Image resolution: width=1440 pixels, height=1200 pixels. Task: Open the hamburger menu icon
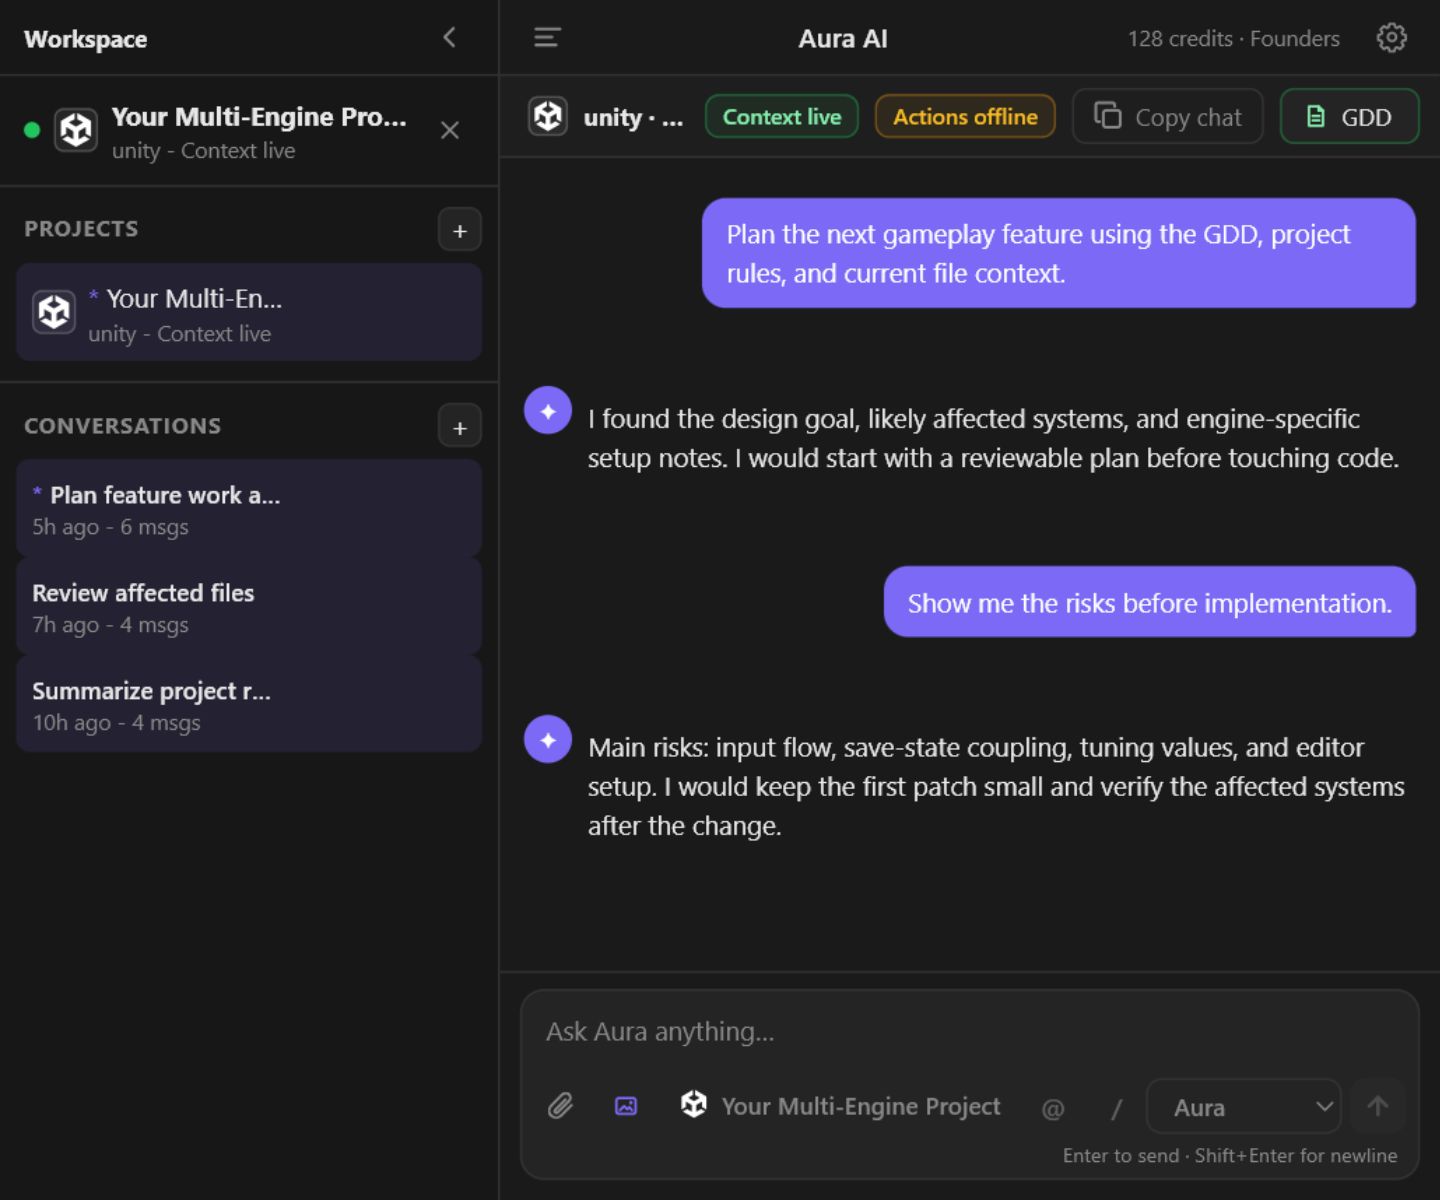[547, 38]
